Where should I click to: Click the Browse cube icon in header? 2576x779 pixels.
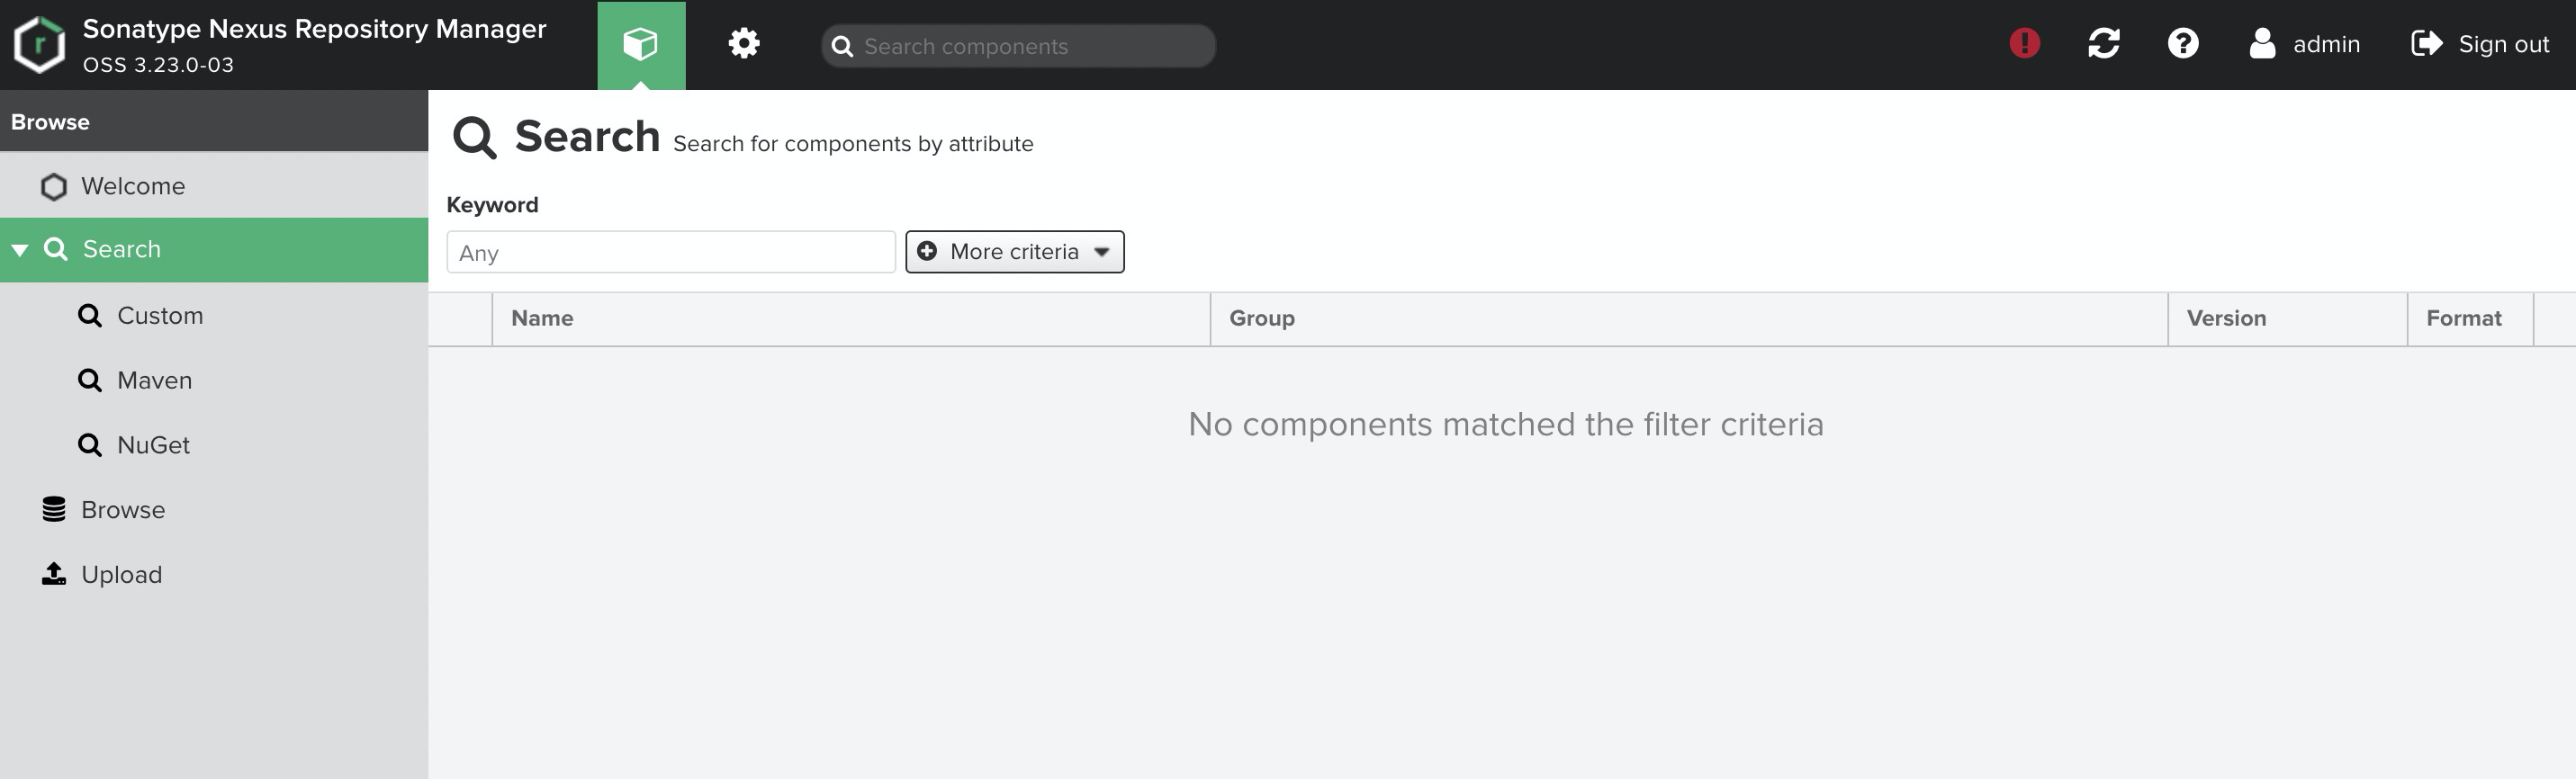pos(641,44)
